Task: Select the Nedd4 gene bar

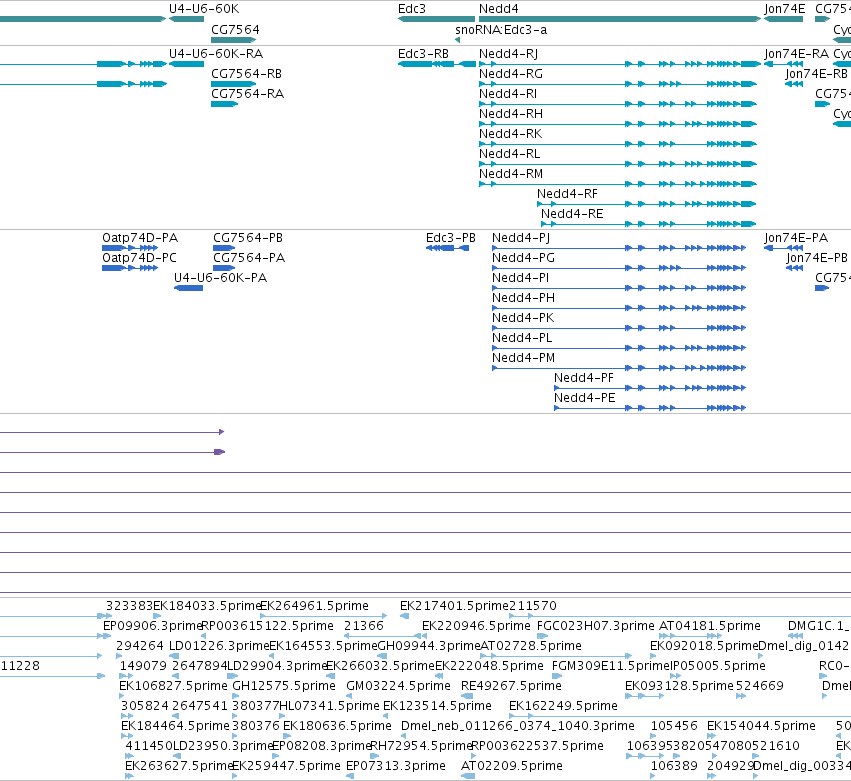Action: pos(620,19)
